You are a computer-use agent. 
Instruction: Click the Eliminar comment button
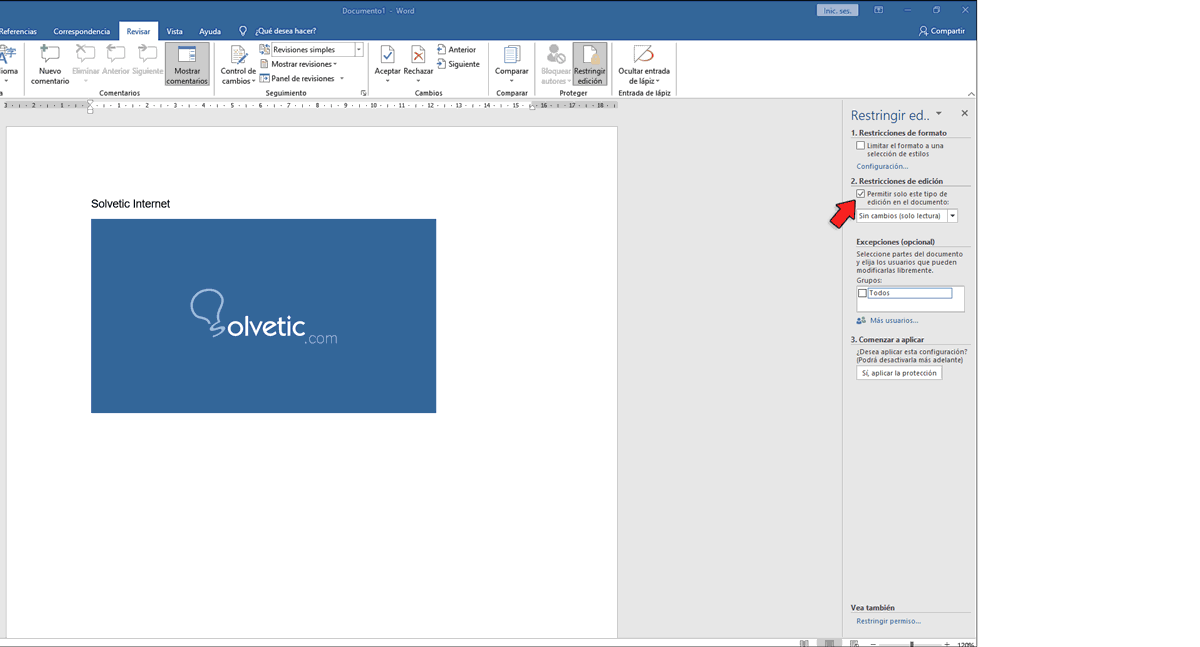point(85,64)
